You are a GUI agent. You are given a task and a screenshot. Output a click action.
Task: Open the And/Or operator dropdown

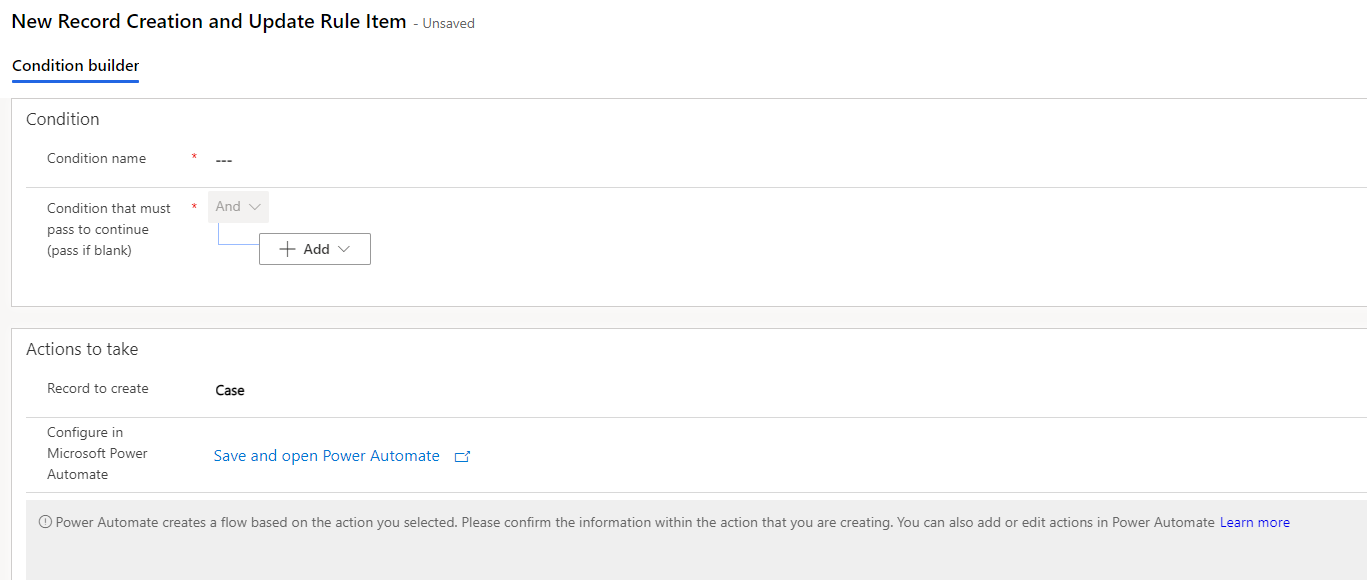[x=237, y=206]
